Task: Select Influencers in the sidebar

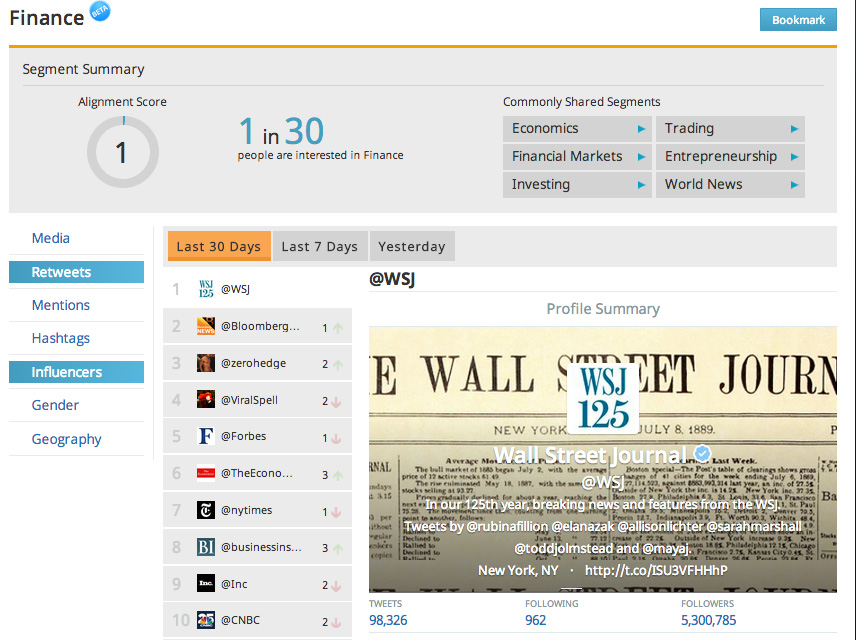Action: click(76, 372)
